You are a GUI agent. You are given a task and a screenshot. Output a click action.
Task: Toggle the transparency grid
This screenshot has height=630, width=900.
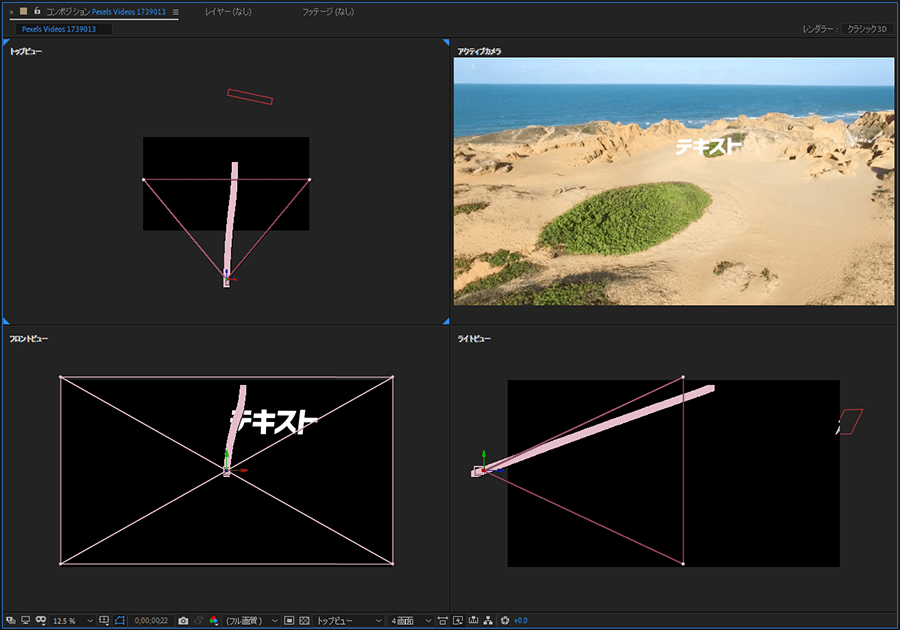point(305,621)
